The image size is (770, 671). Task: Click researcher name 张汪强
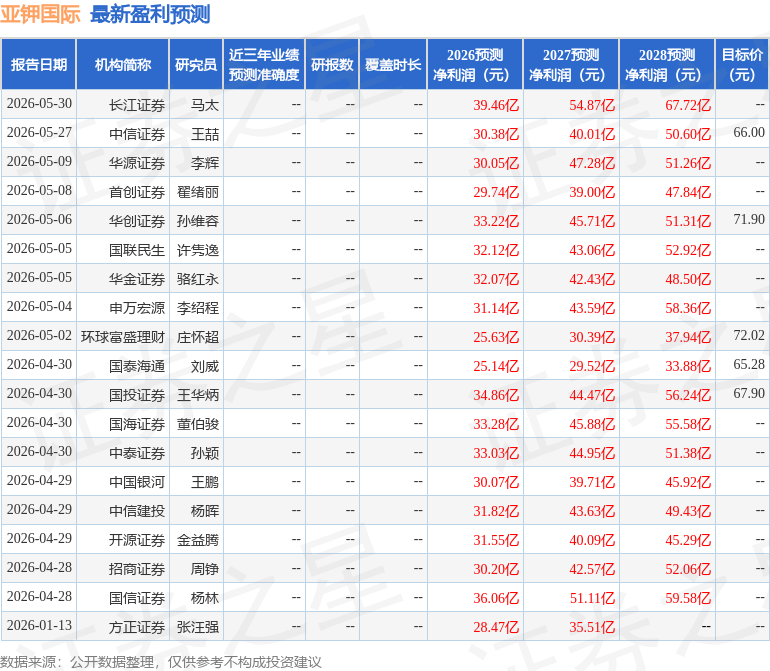point(198,627)
